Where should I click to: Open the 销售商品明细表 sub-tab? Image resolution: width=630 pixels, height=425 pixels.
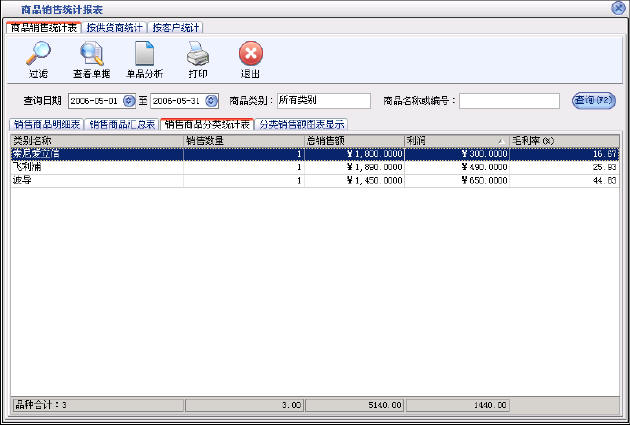tap(46, 125)
